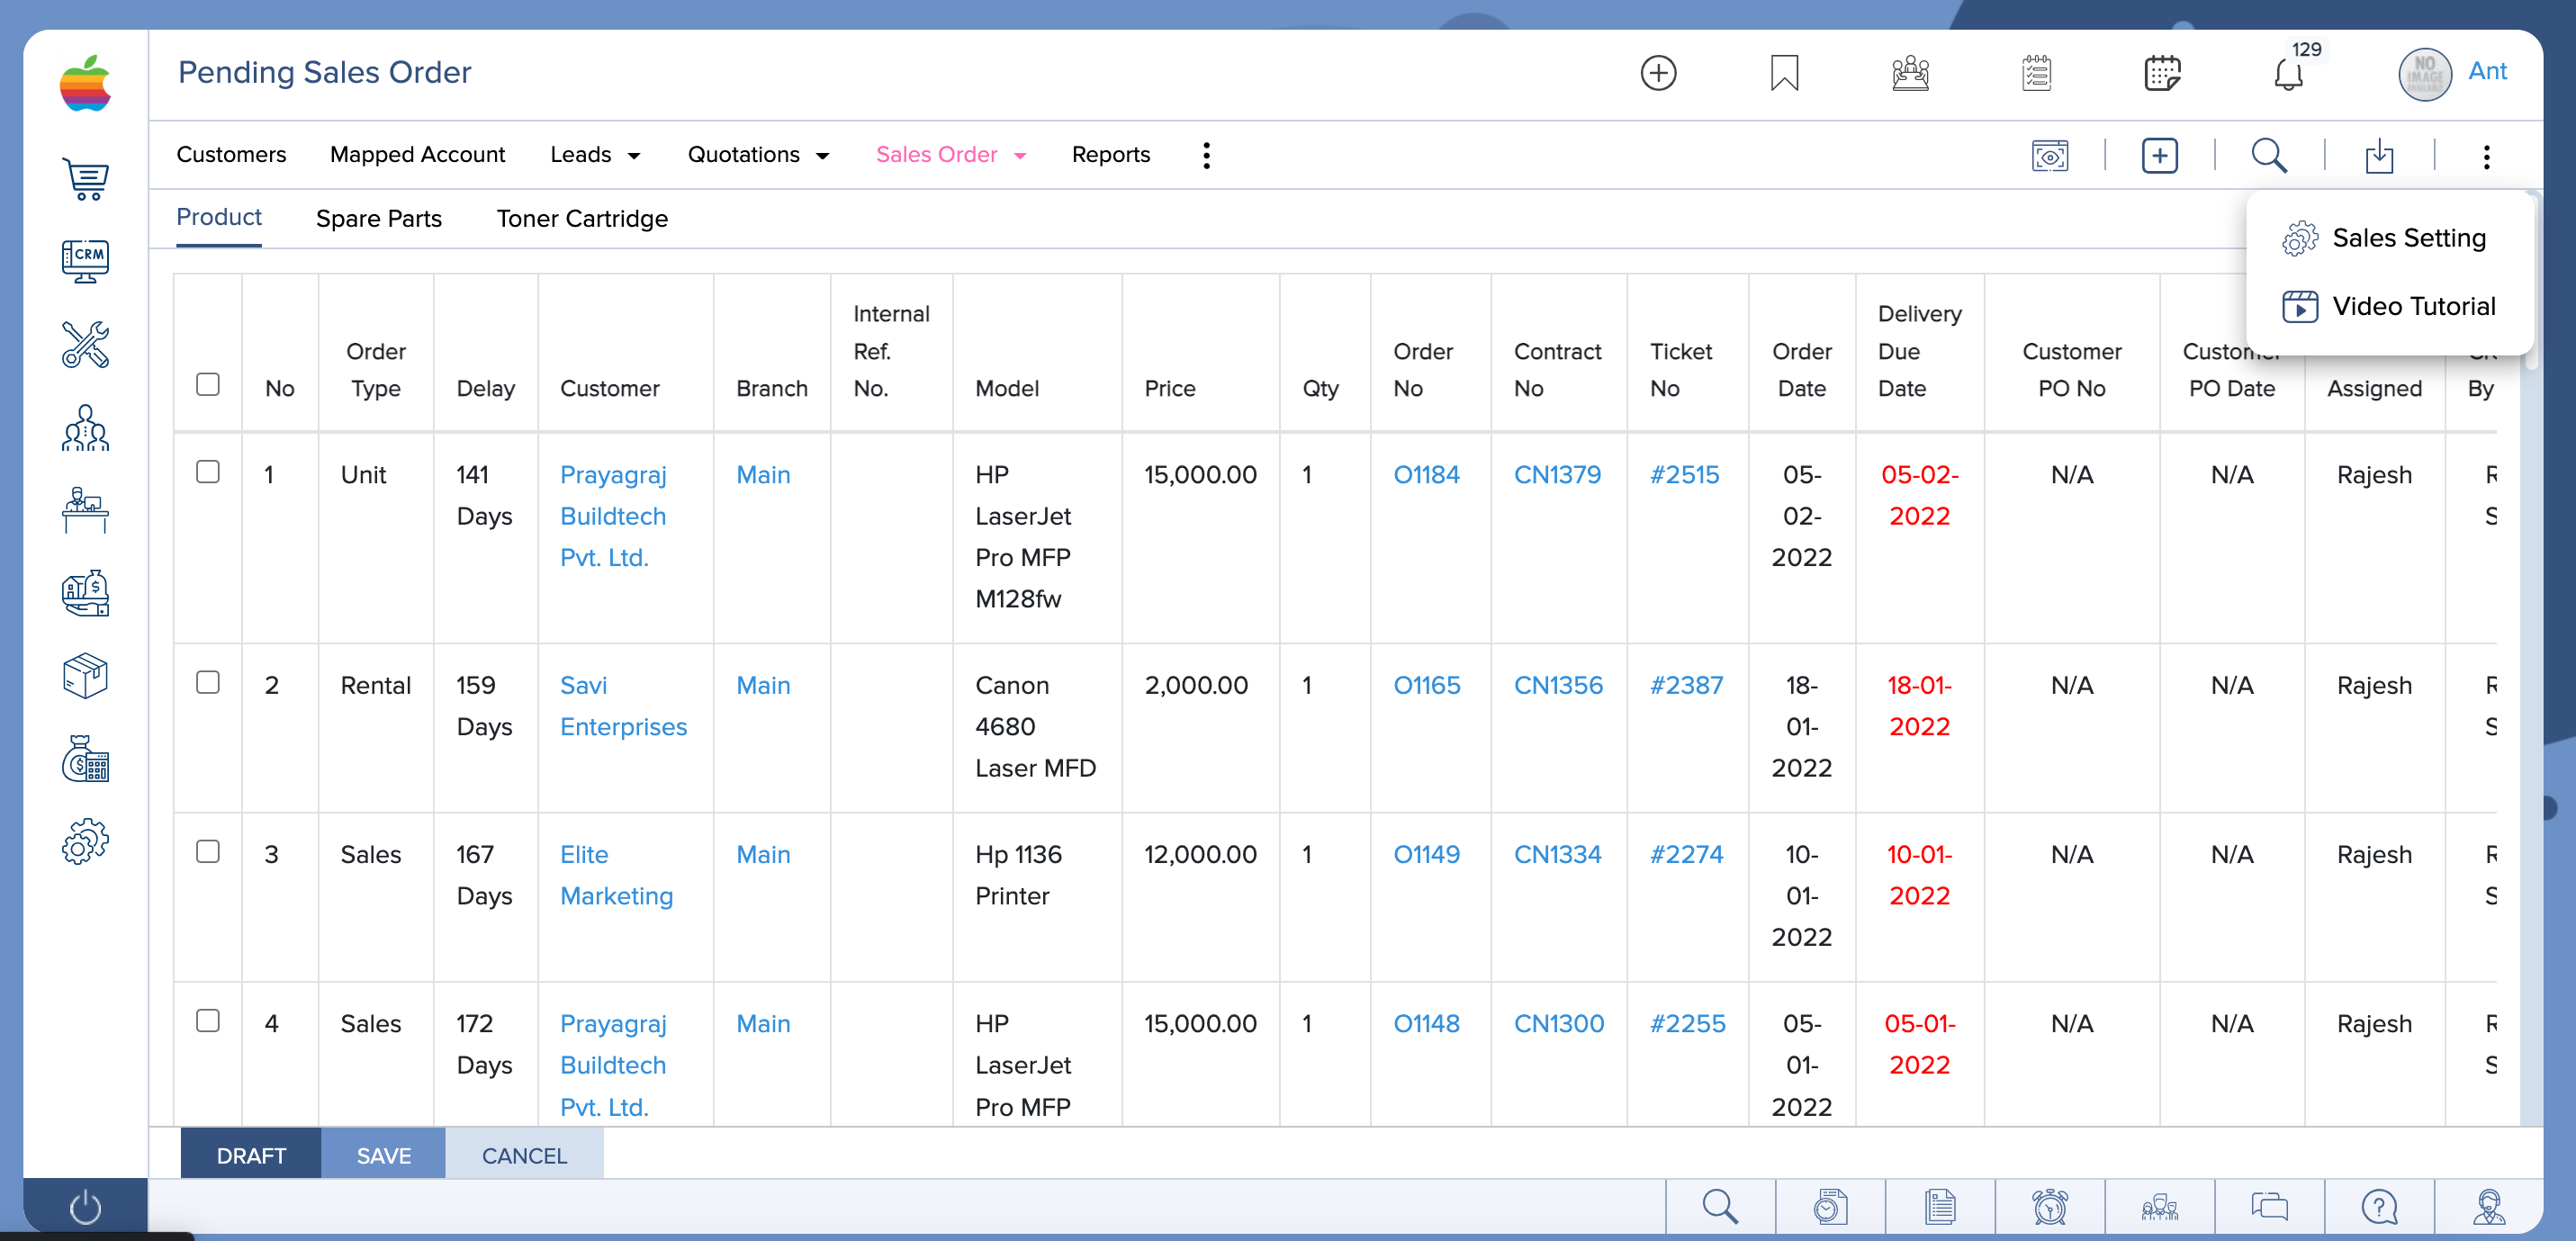
Task: Open the Ant user profile menu
Action: pyautogui.click(x=2487, y=71)
